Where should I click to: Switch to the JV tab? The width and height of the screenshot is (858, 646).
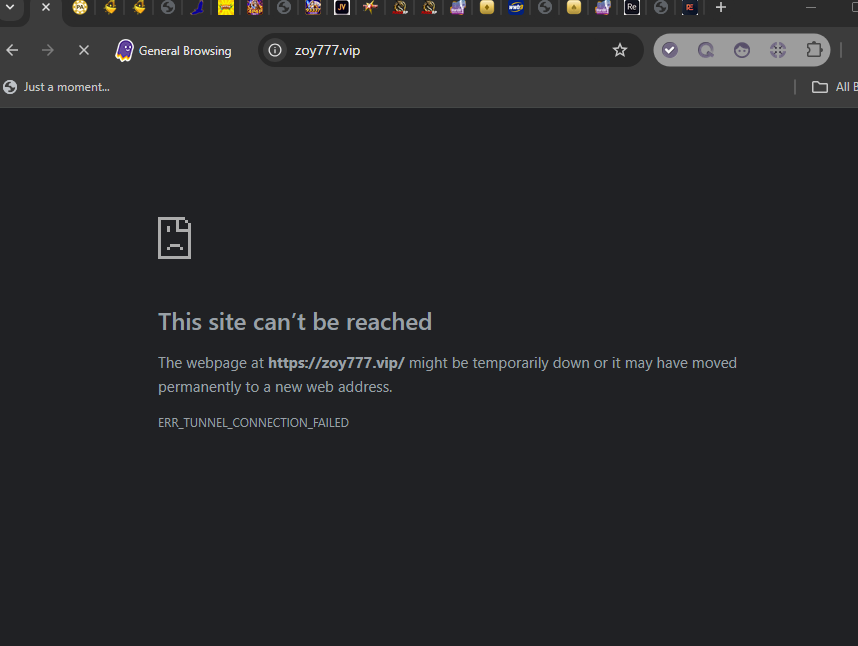(x=341, y=7)
